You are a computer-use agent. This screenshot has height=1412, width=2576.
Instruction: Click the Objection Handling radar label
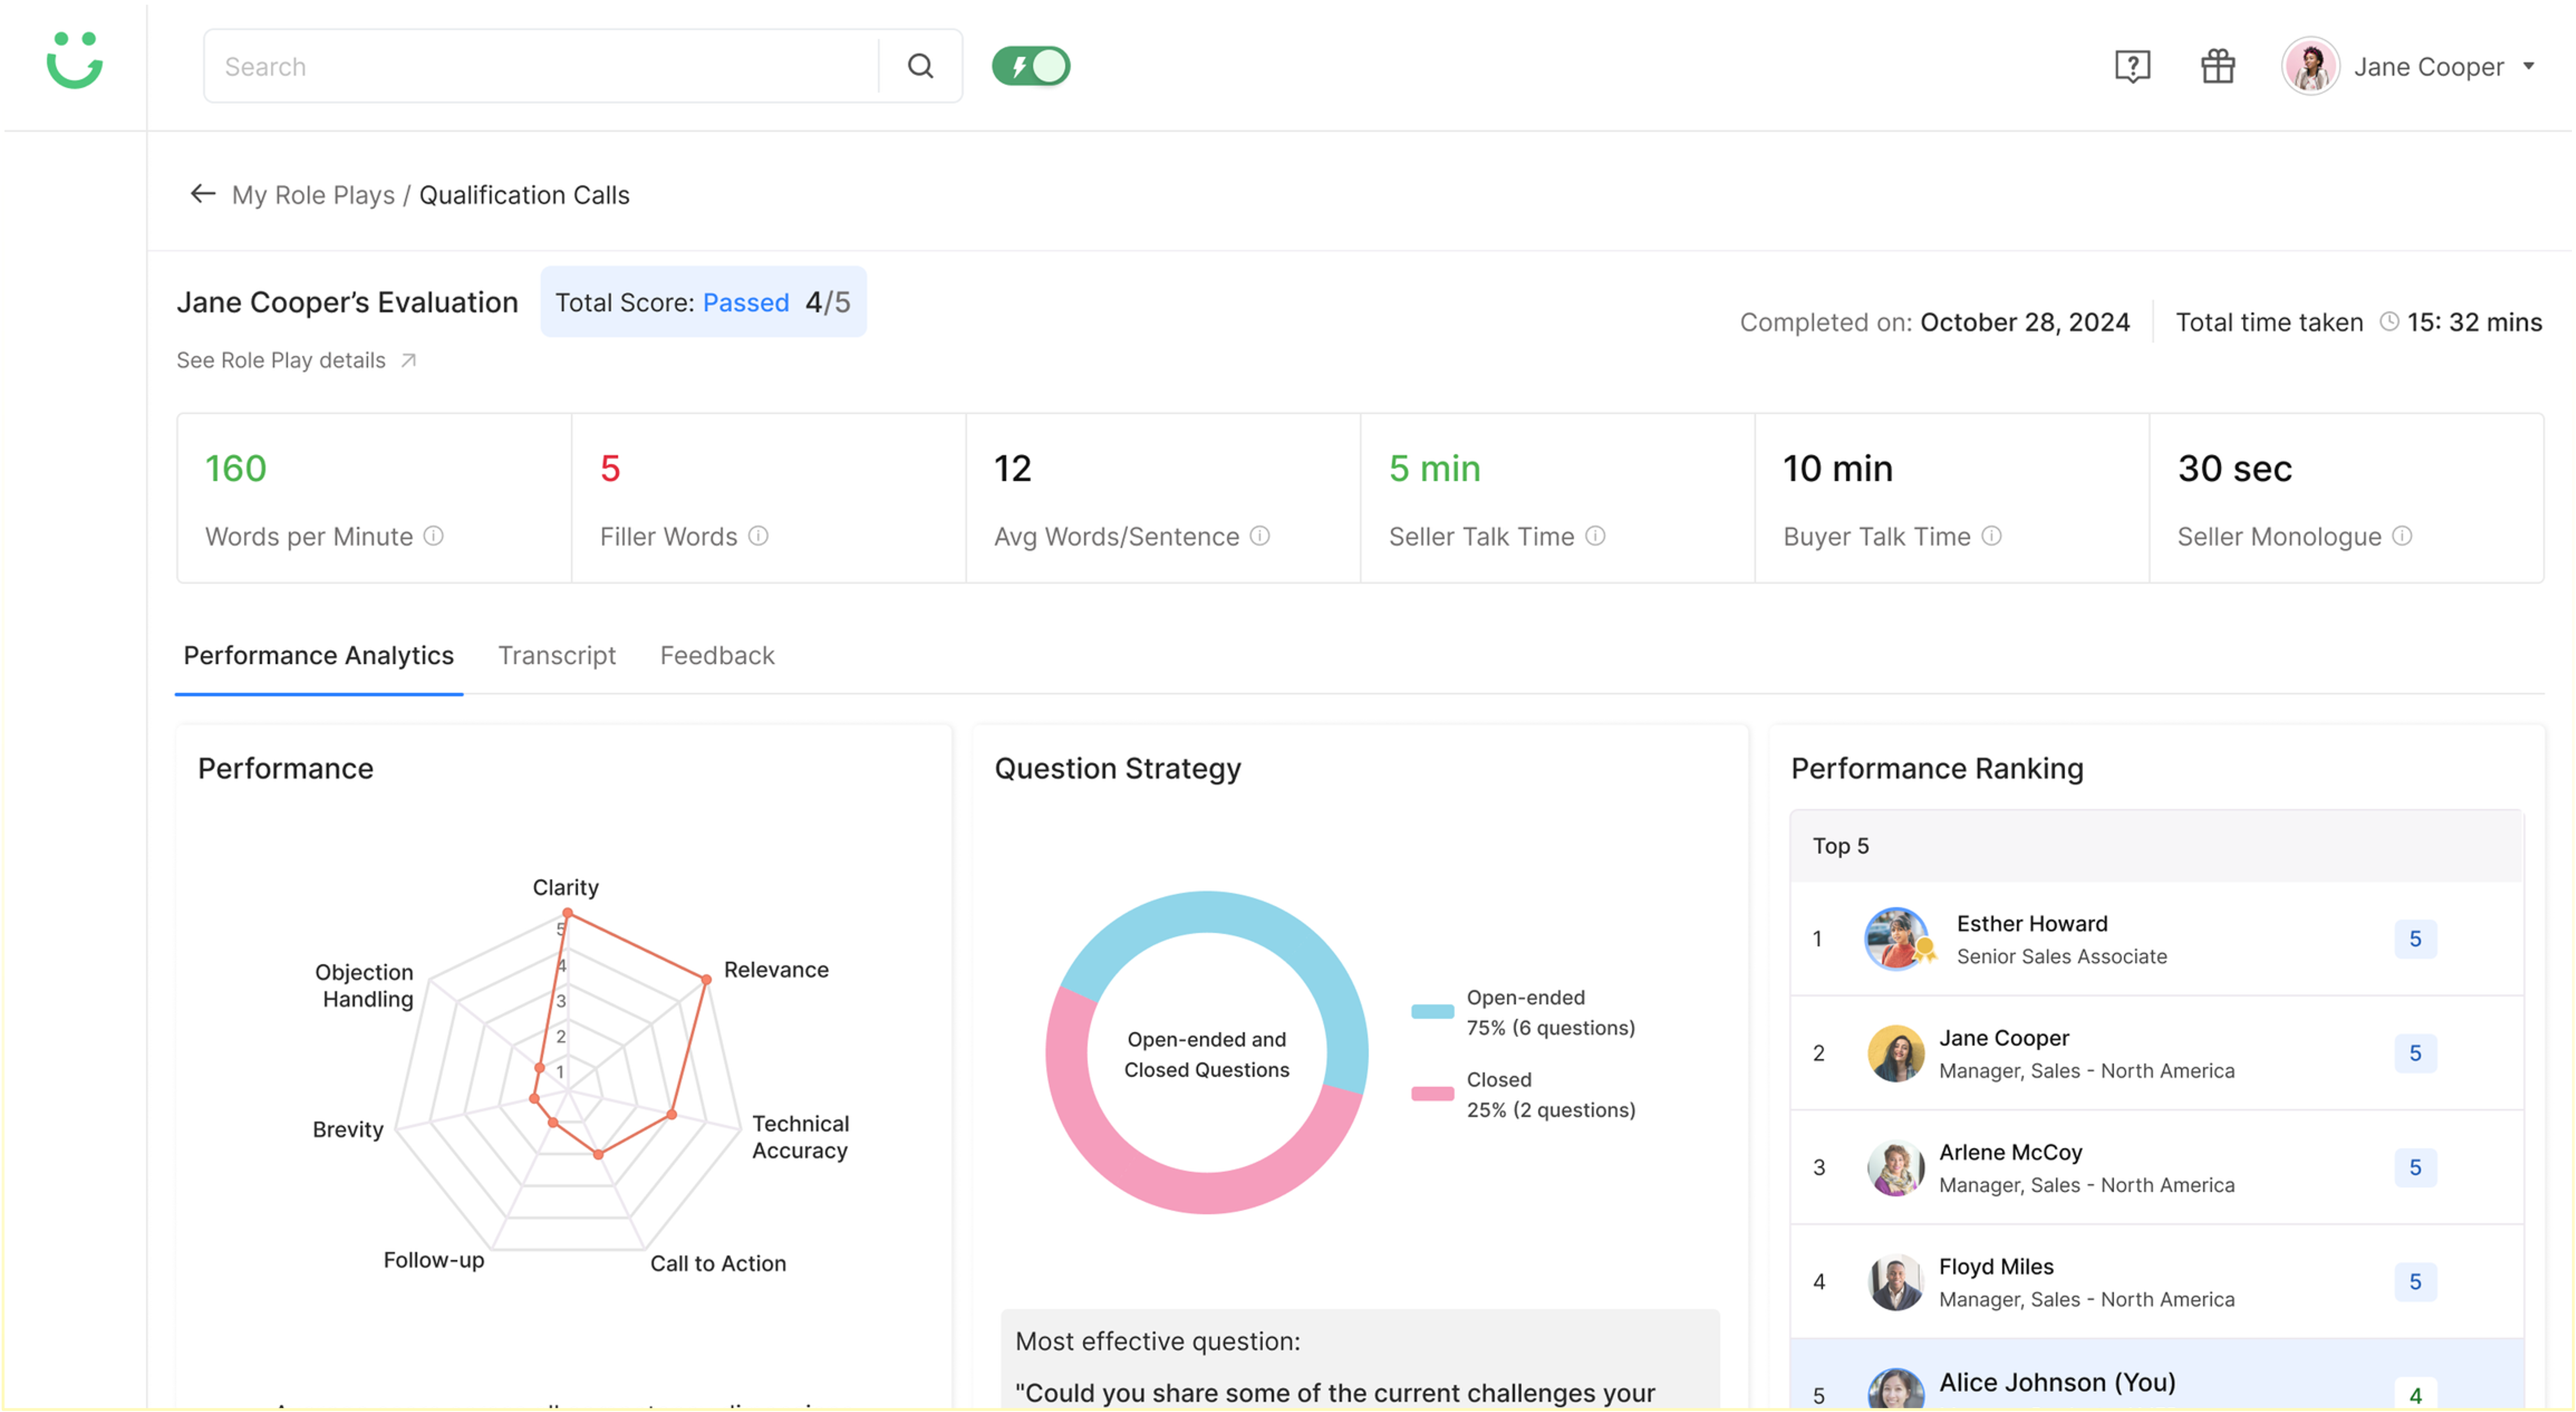(x=365, y=985)
